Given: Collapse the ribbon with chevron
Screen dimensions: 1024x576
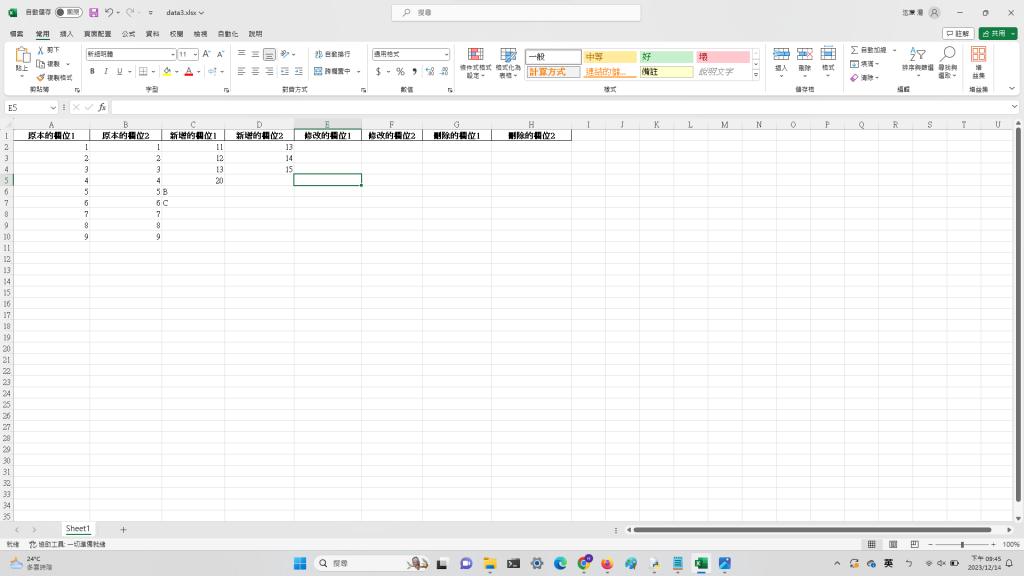Looking at the screenshot, I should (x=1012, y=89).
